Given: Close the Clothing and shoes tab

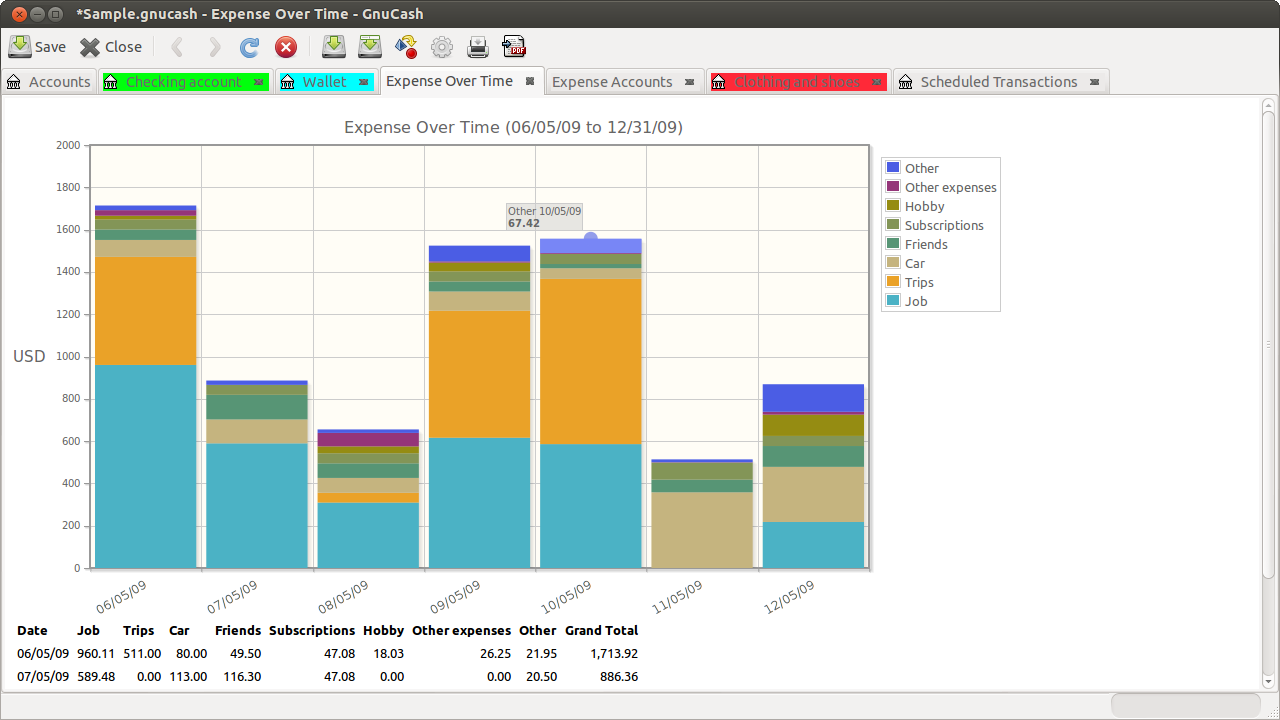Looking at the screenshot, I should click(x=876, y=82).
